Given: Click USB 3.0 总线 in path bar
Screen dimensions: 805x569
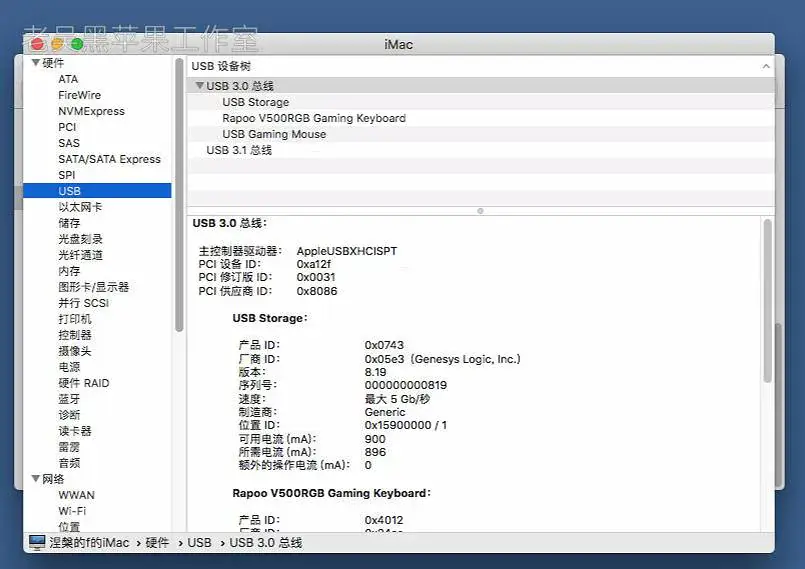Looking at the screenshot, I should coord(265,542).
